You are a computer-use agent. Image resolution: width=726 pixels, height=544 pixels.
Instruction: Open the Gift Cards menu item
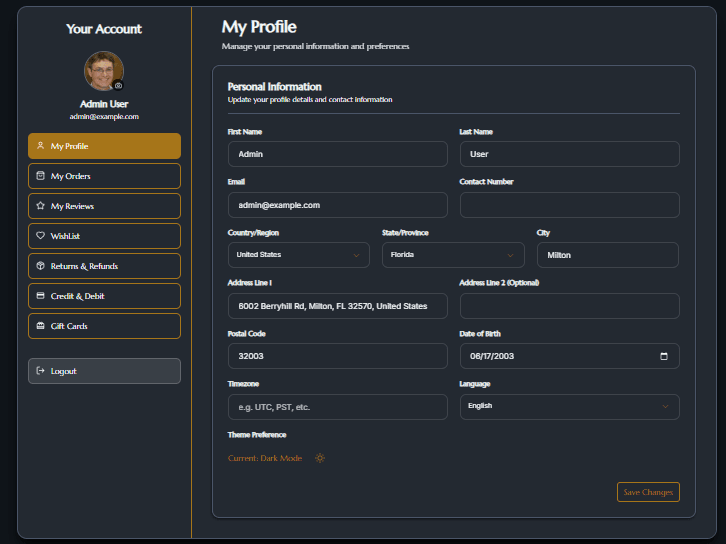(x=104, y=326)
